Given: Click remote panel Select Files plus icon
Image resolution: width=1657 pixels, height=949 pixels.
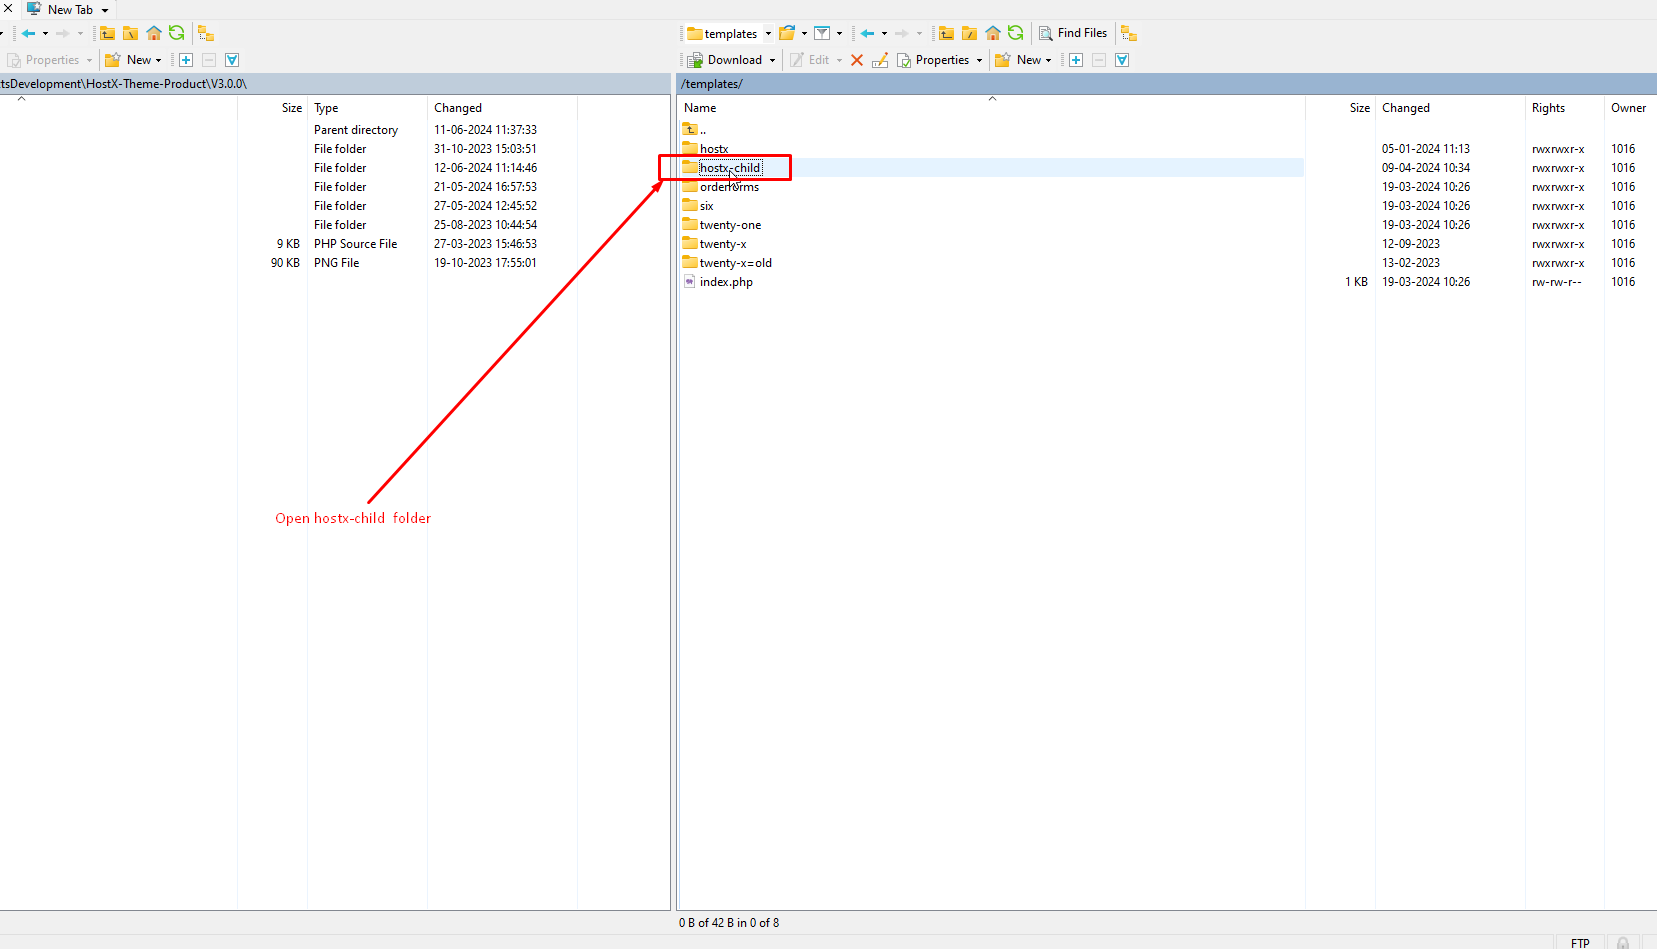Looking at the screenshot, I should click(x=1076, y=60).
